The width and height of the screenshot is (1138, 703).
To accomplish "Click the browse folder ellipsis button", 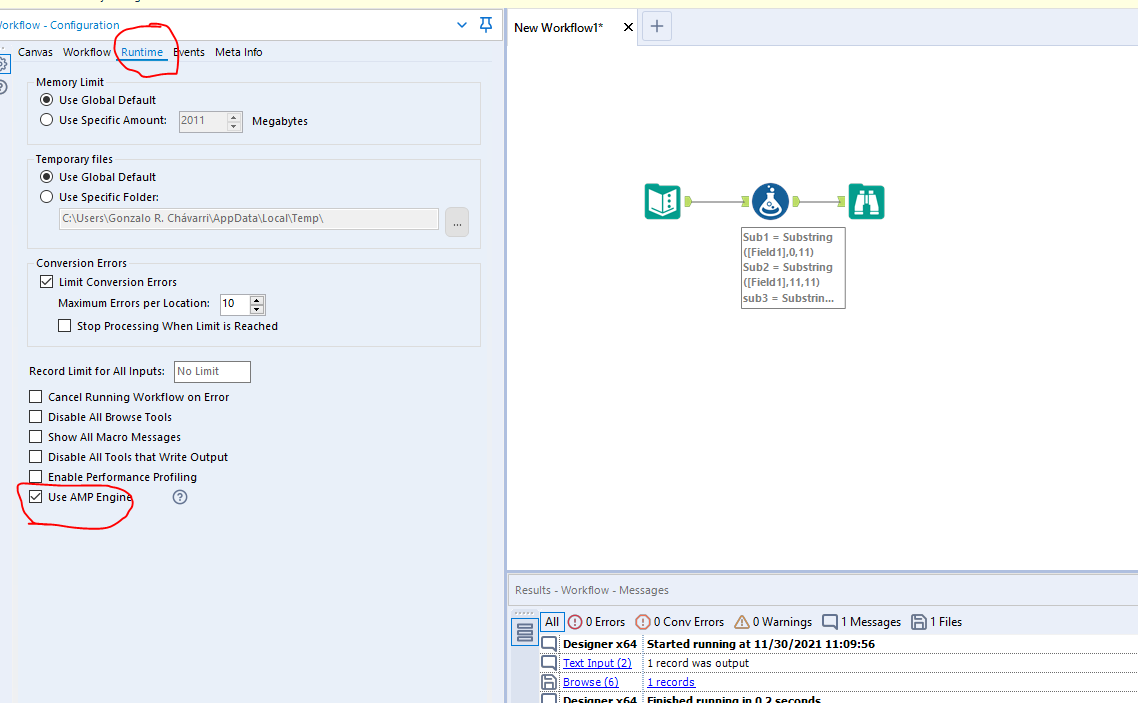I will (x=456, y=223).
